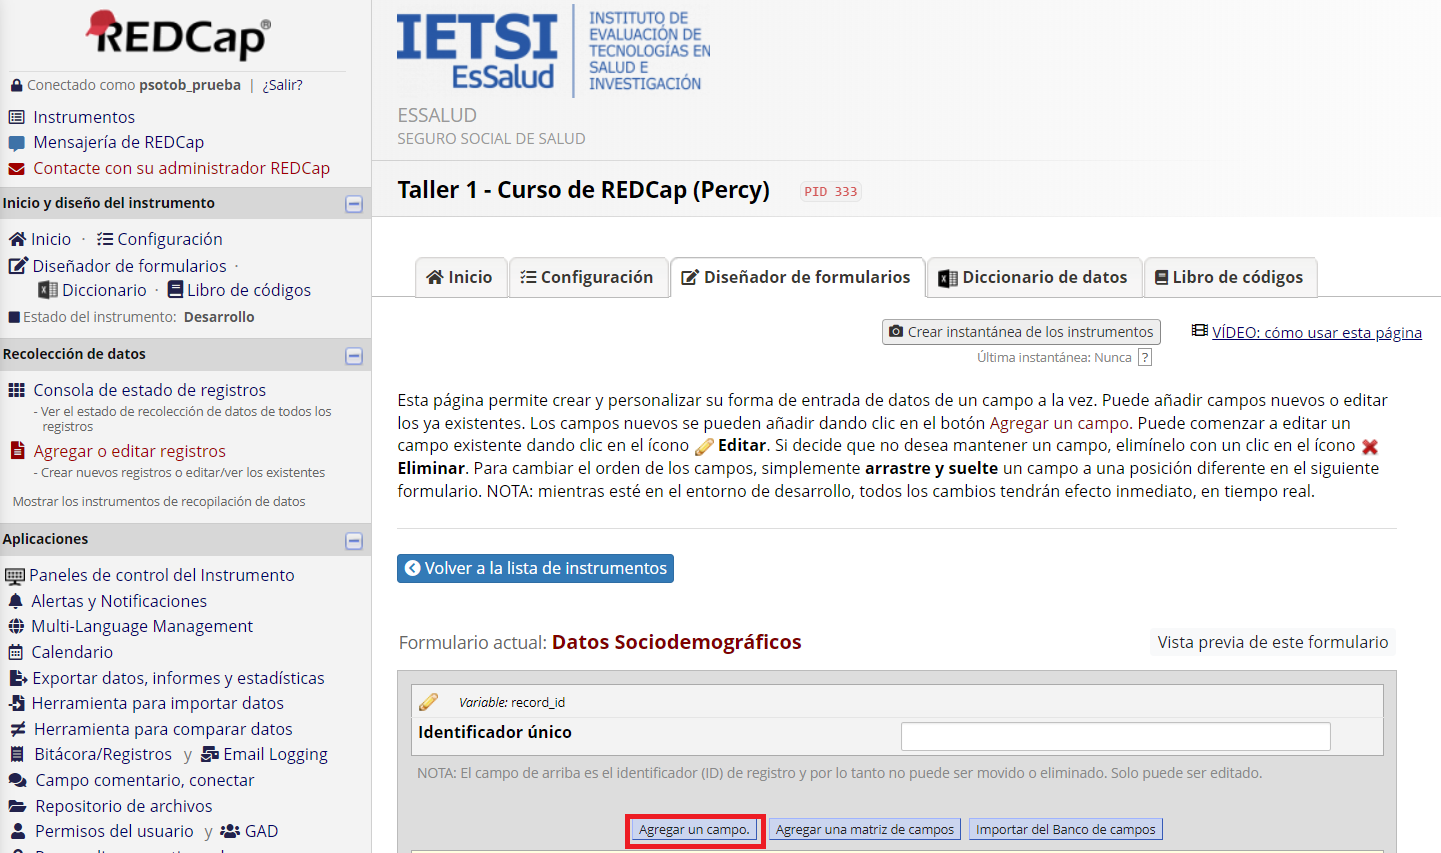1441x853 pixels.
Task: Switch to the Libro de códigos tab
Action: pyautogui.click(x=1230, y=277)
